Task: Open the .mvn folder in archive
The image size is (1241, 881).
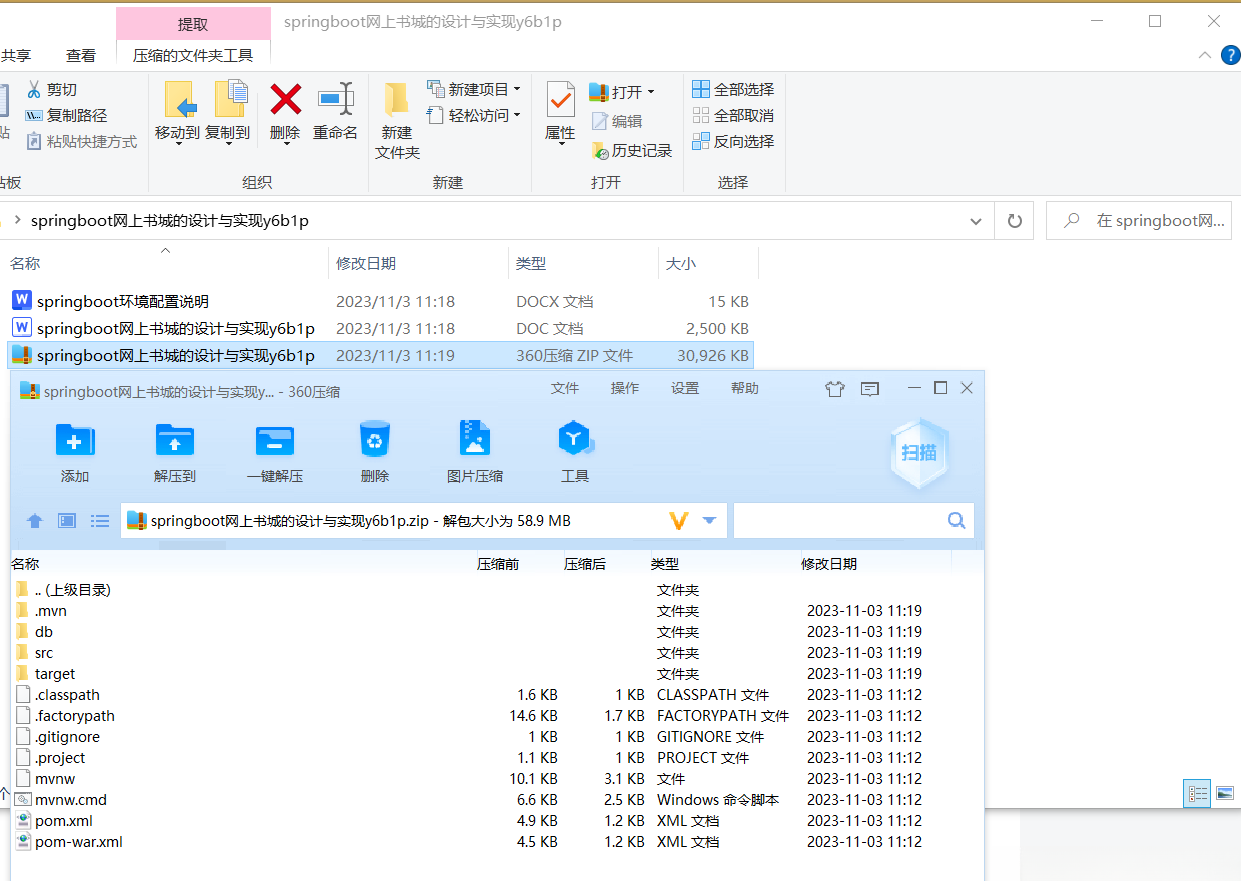Action: pos(51,611)
